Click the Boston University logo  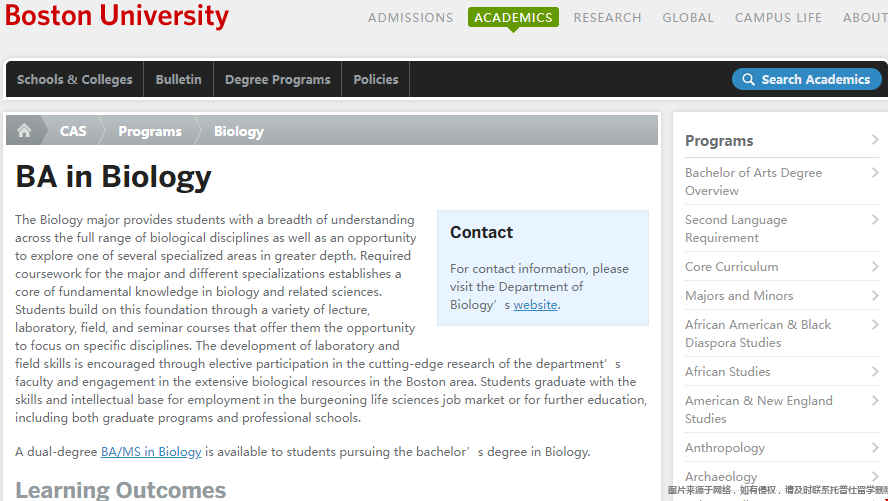click(117, 16)
